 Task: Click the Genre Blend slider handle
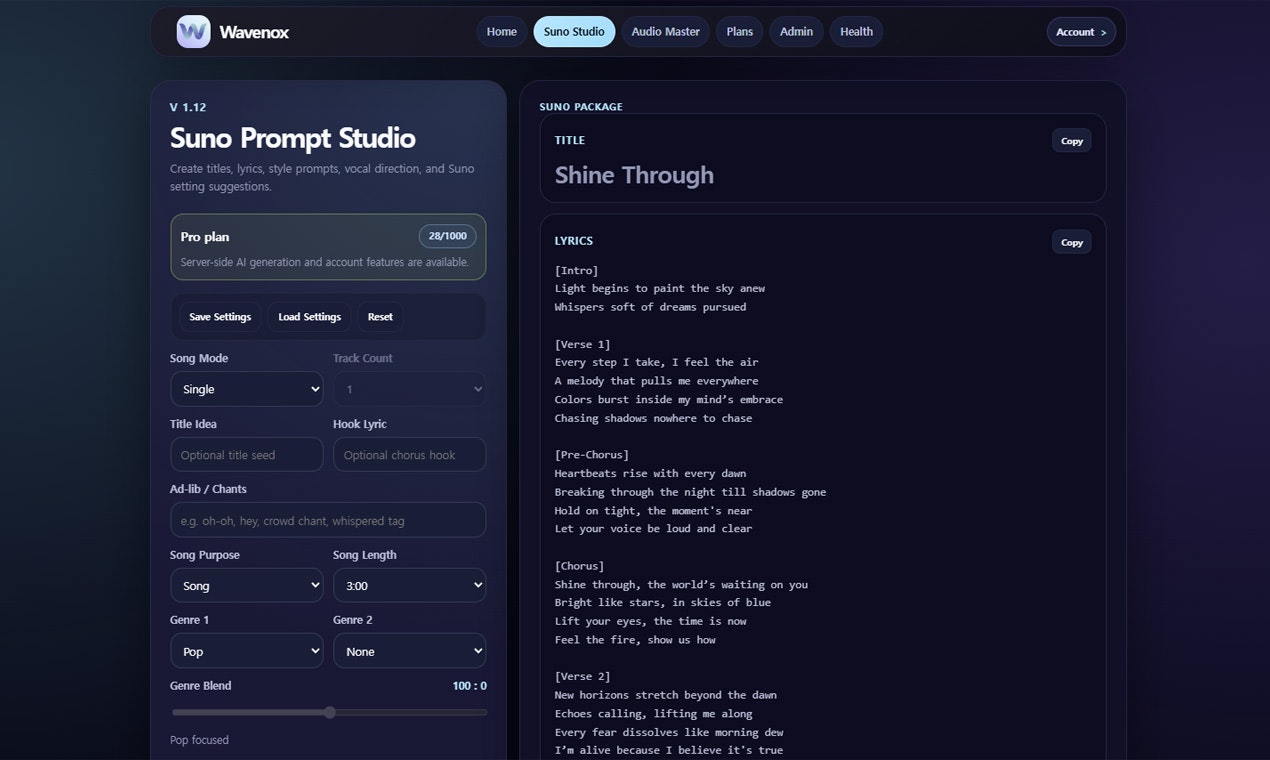[330, 712]
